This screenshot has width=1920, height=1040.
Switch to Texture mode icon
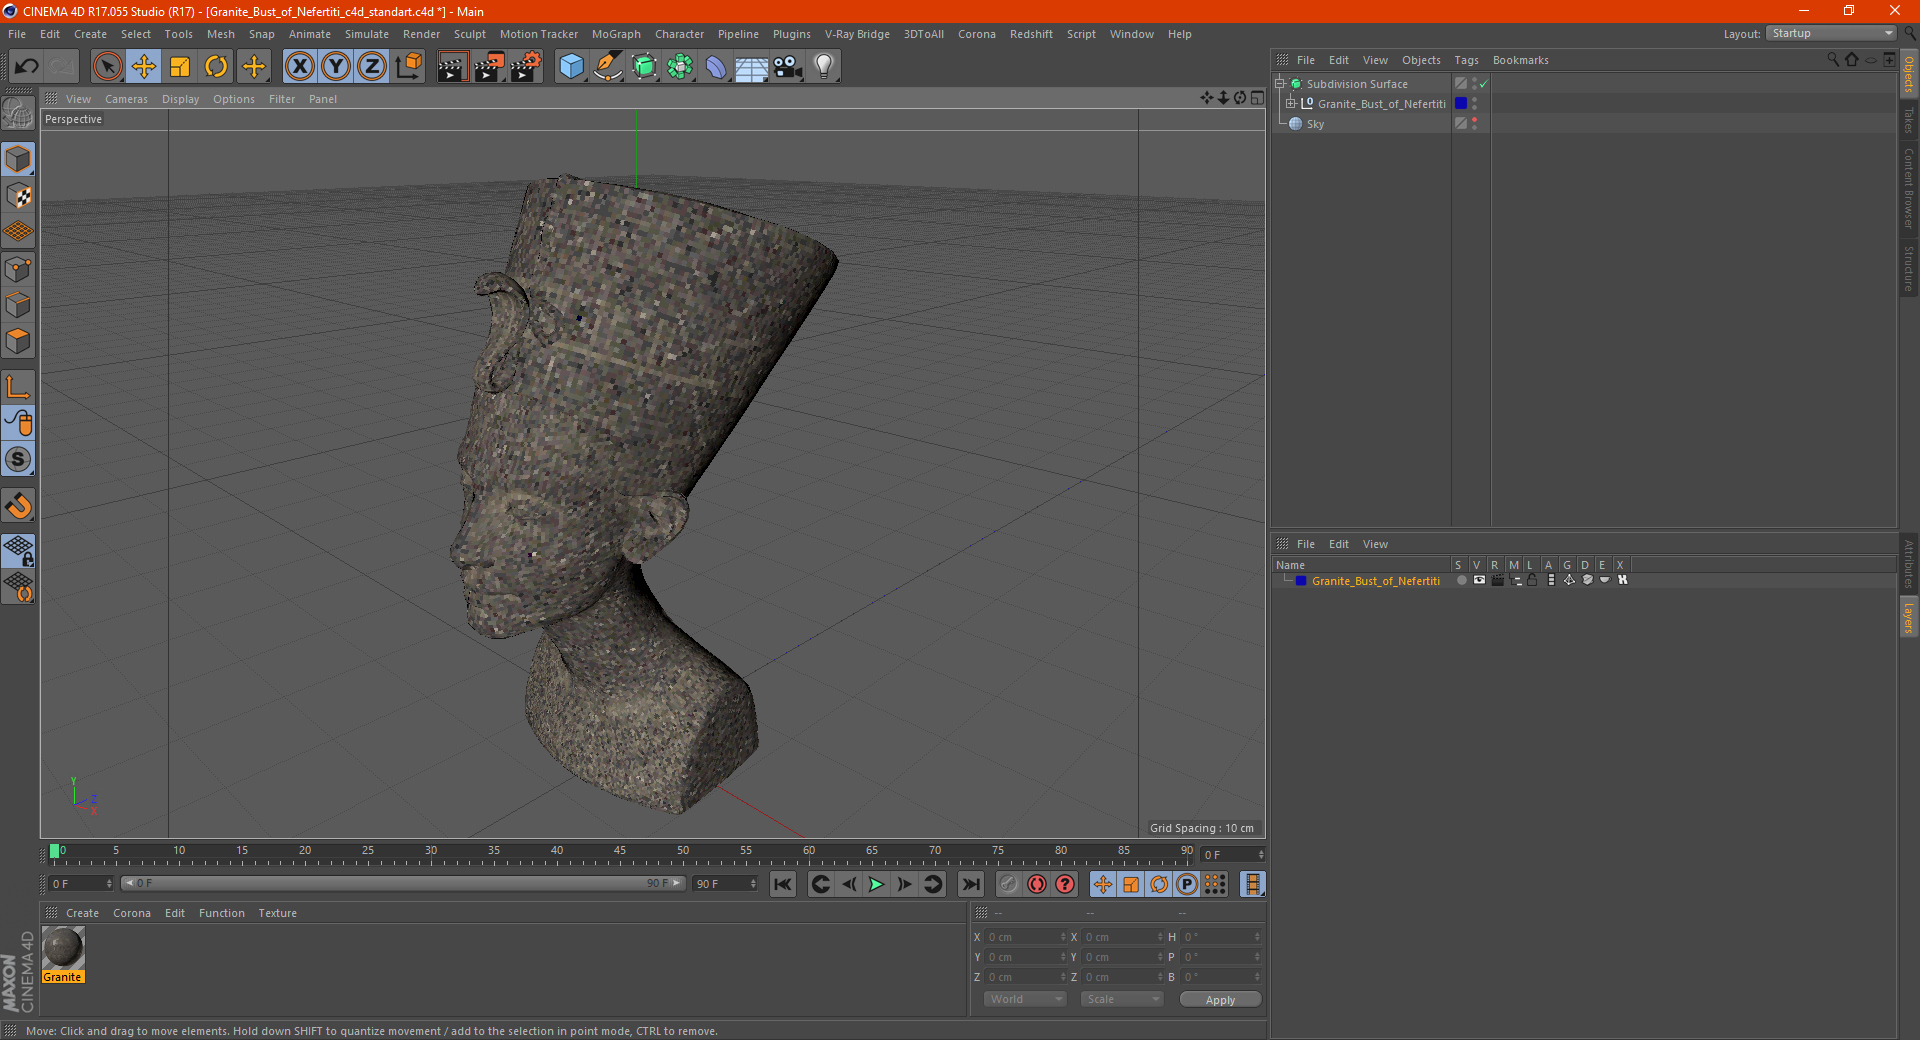tap(18, 196)
